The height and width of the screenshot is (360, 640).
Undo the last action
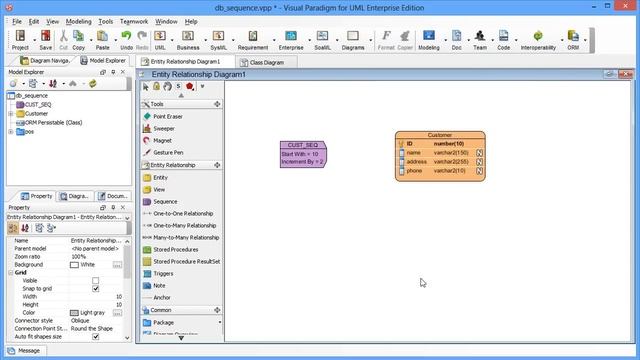127,40
